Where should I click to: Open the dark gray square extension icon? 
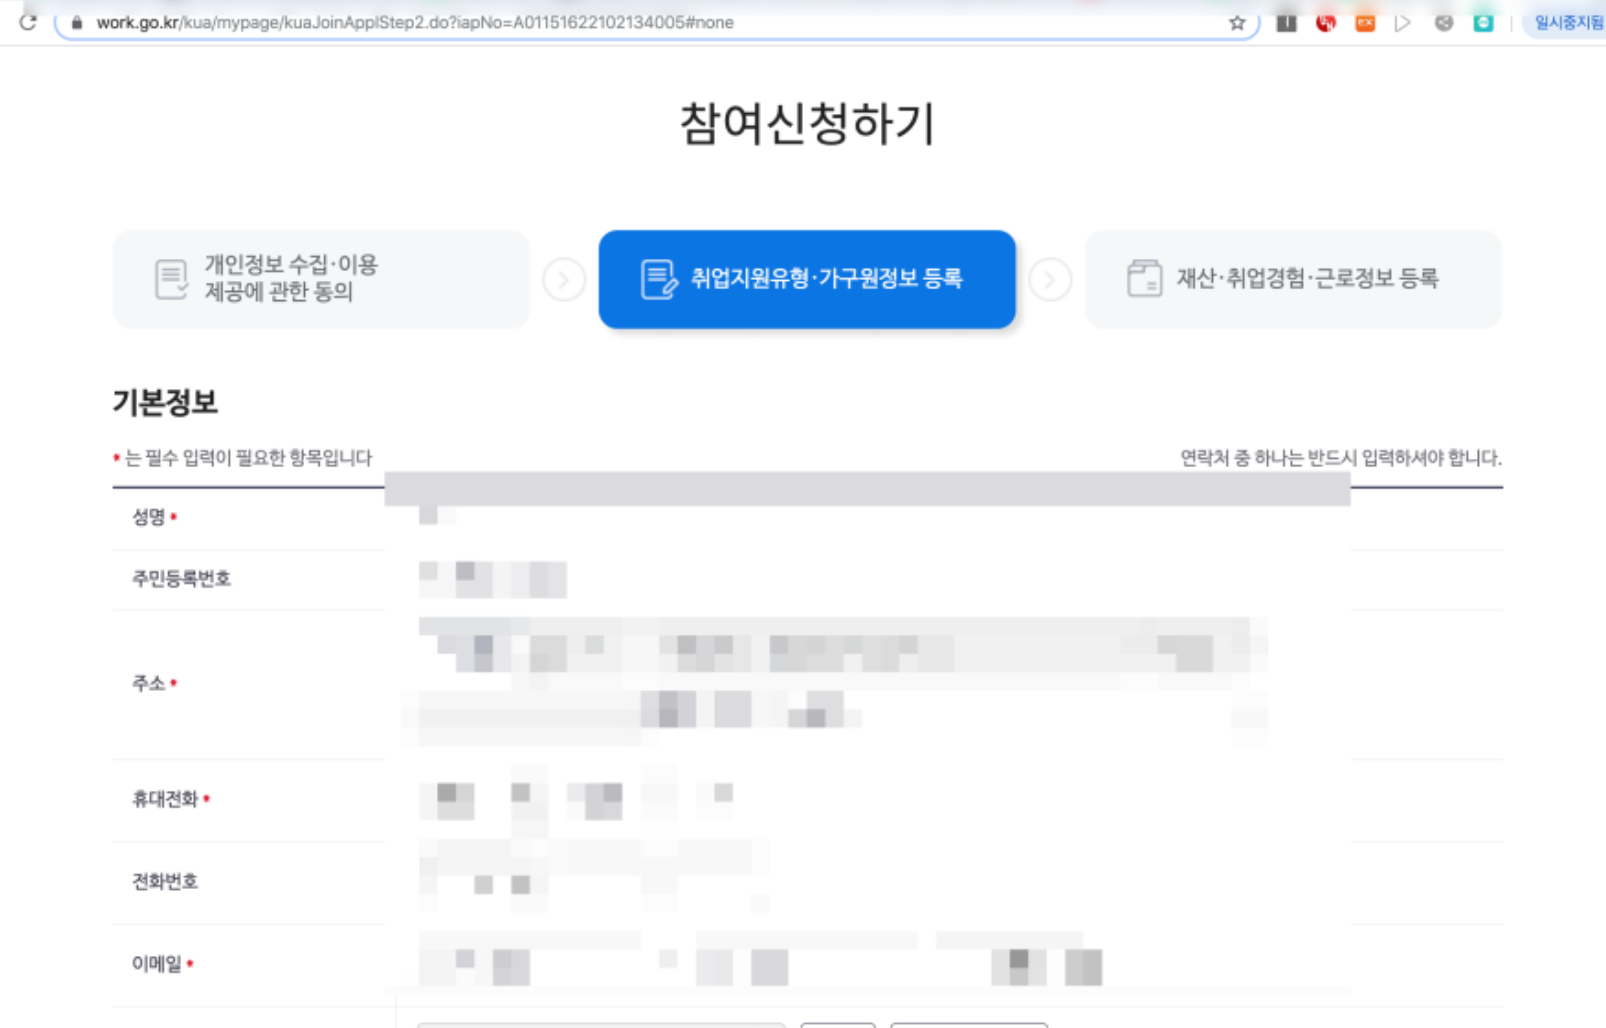click(1287, 22)
